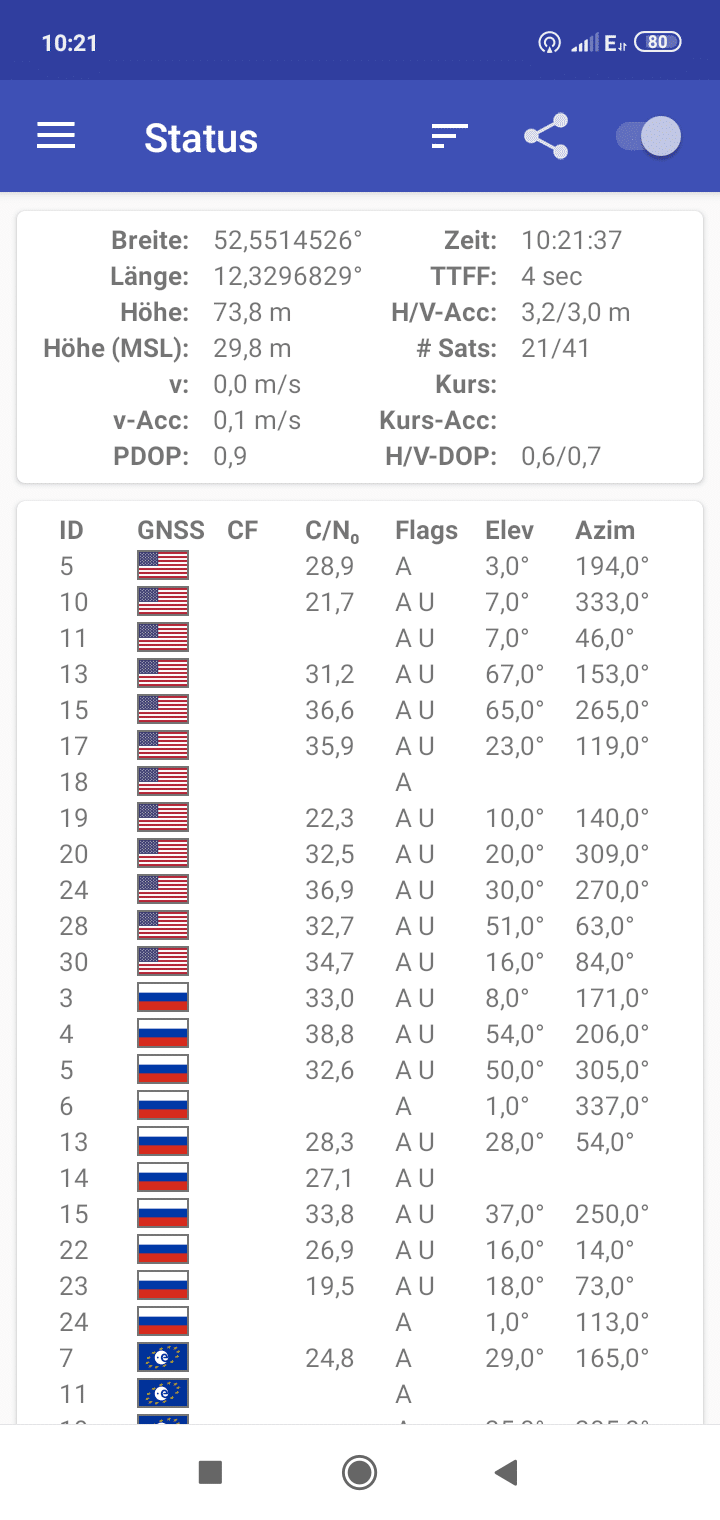Select the GLONASS satellite row ID 23

tap(360, 1285)
